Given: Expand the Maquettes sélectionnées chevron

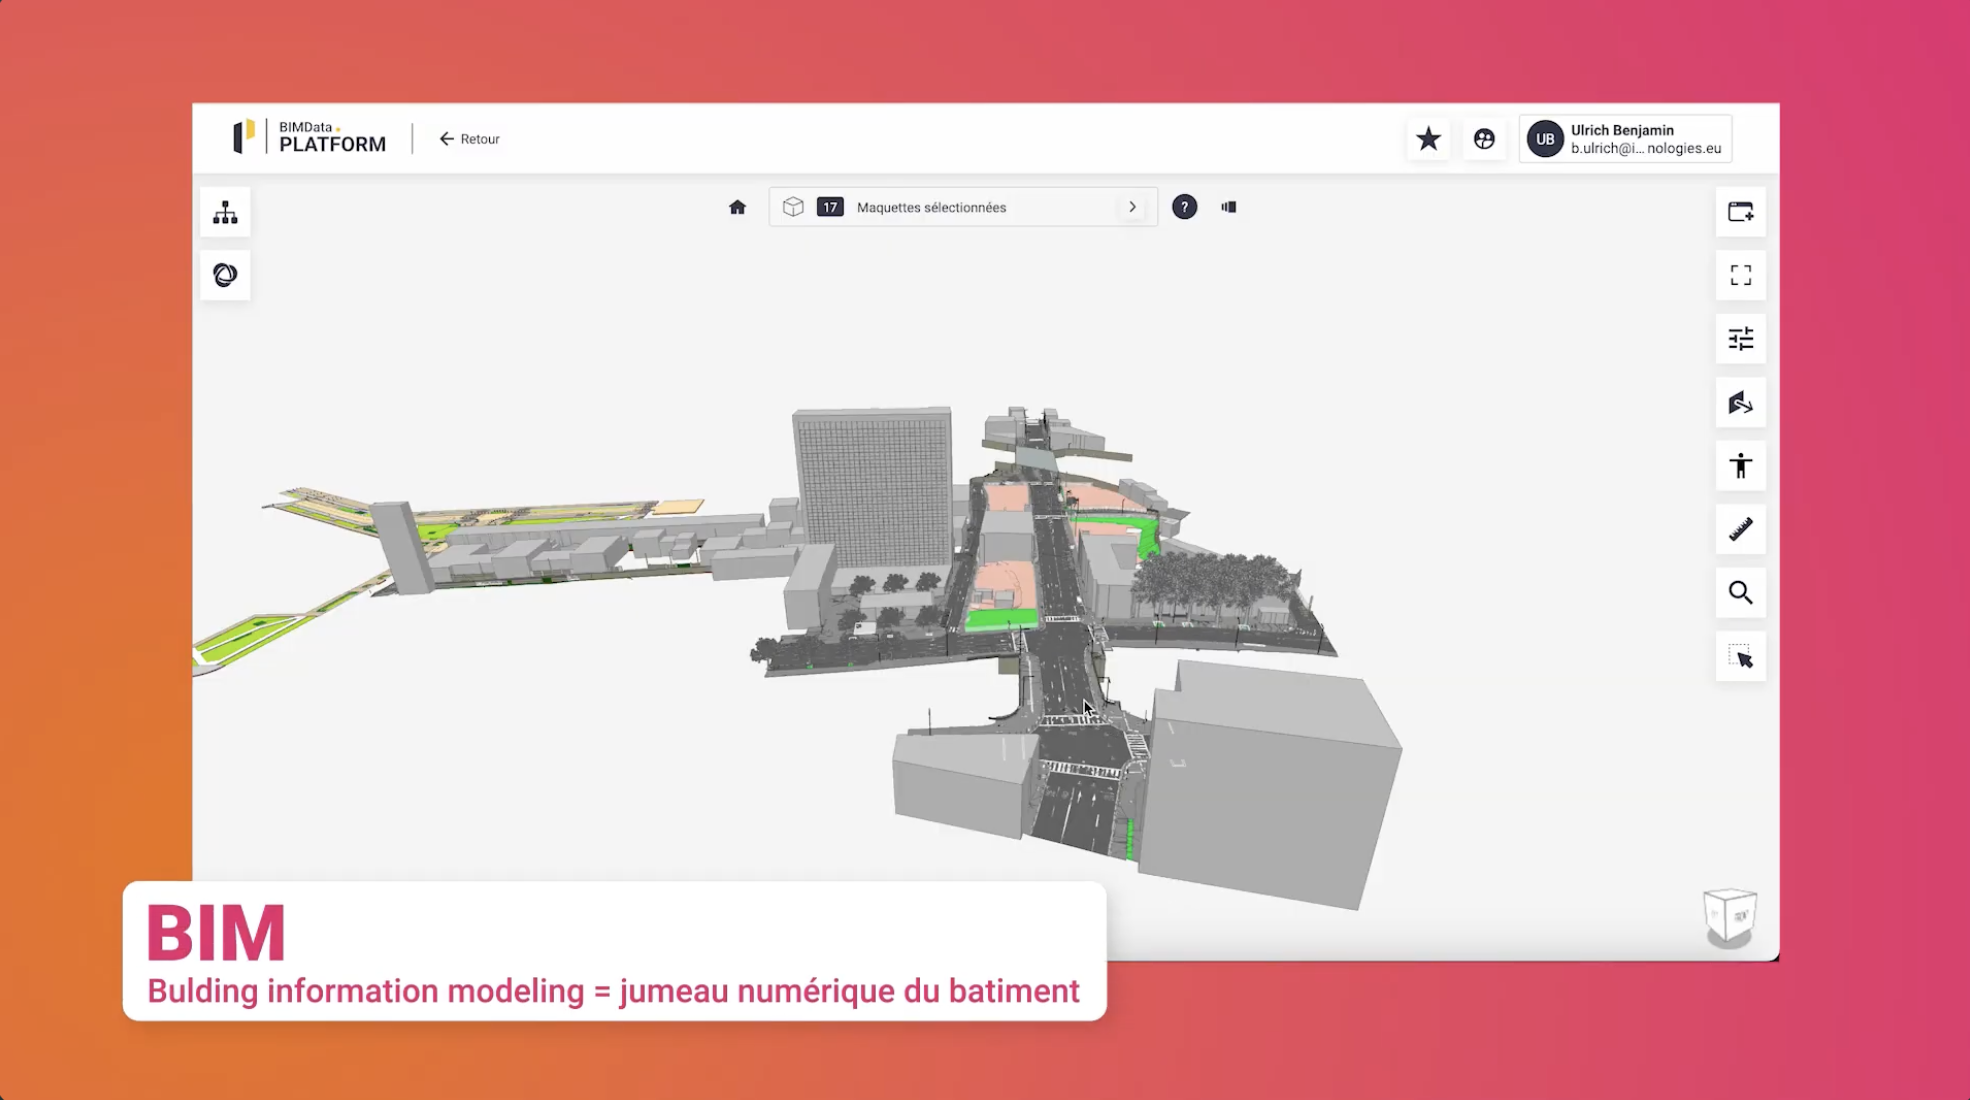Looking at the screenshot, I should click(x=1132, y=207).
